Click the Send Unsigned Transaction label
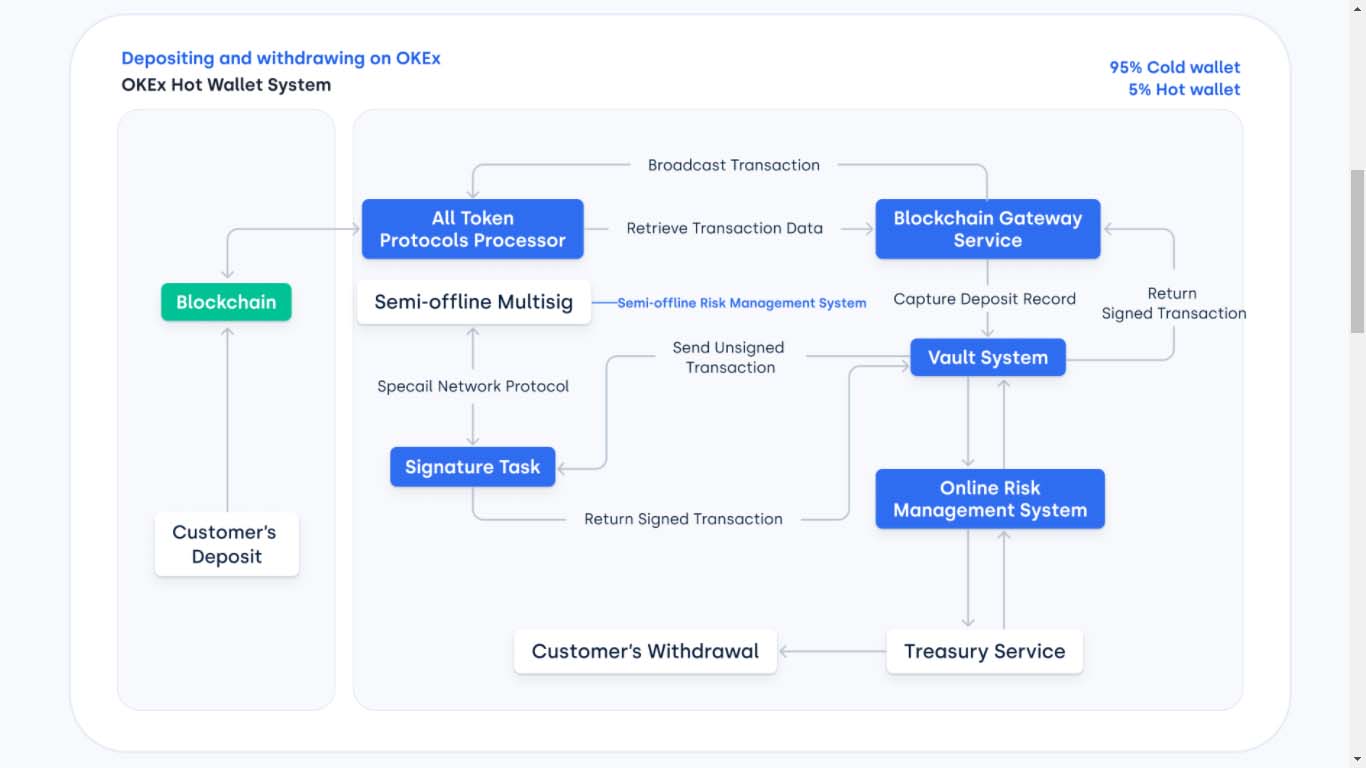1366x768 pixels. pos(729,357)
